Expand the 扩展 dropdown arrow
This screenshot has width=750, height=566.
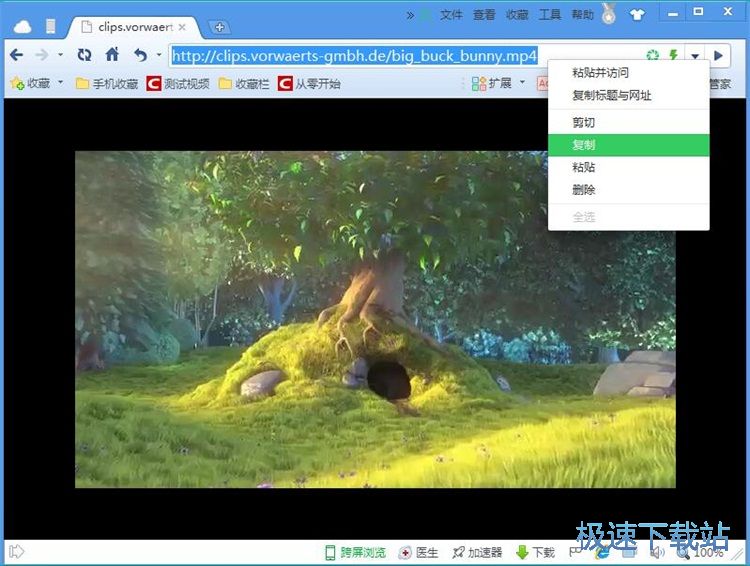tap(522, 82)
